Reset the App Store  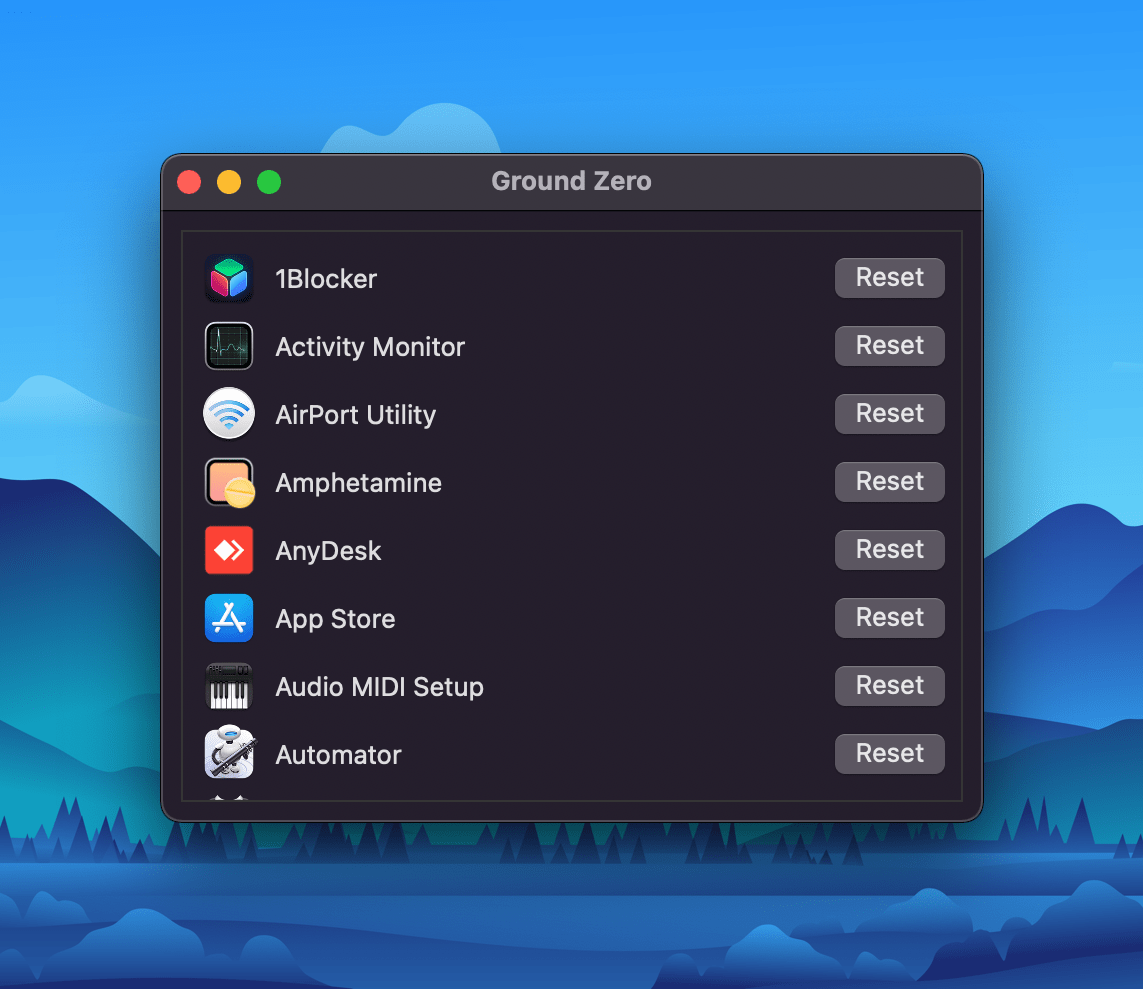click(x=889, y=618)
